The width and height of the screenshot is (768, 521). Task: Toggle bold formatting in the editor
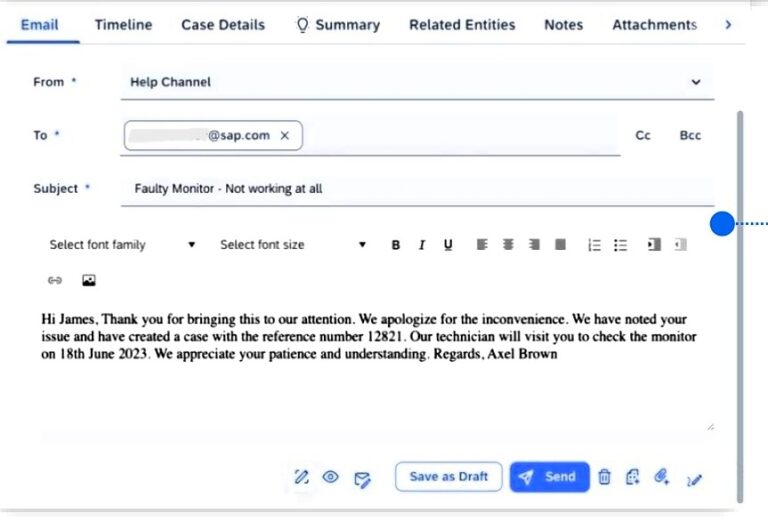click(x=396, y=245)
